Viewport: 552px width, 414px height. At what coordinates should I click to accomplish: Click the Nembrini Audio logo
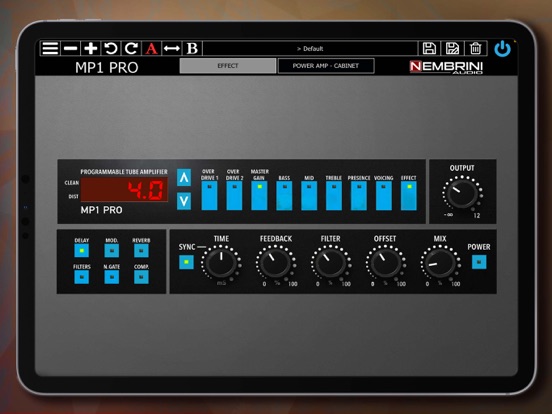pos(446,67)
